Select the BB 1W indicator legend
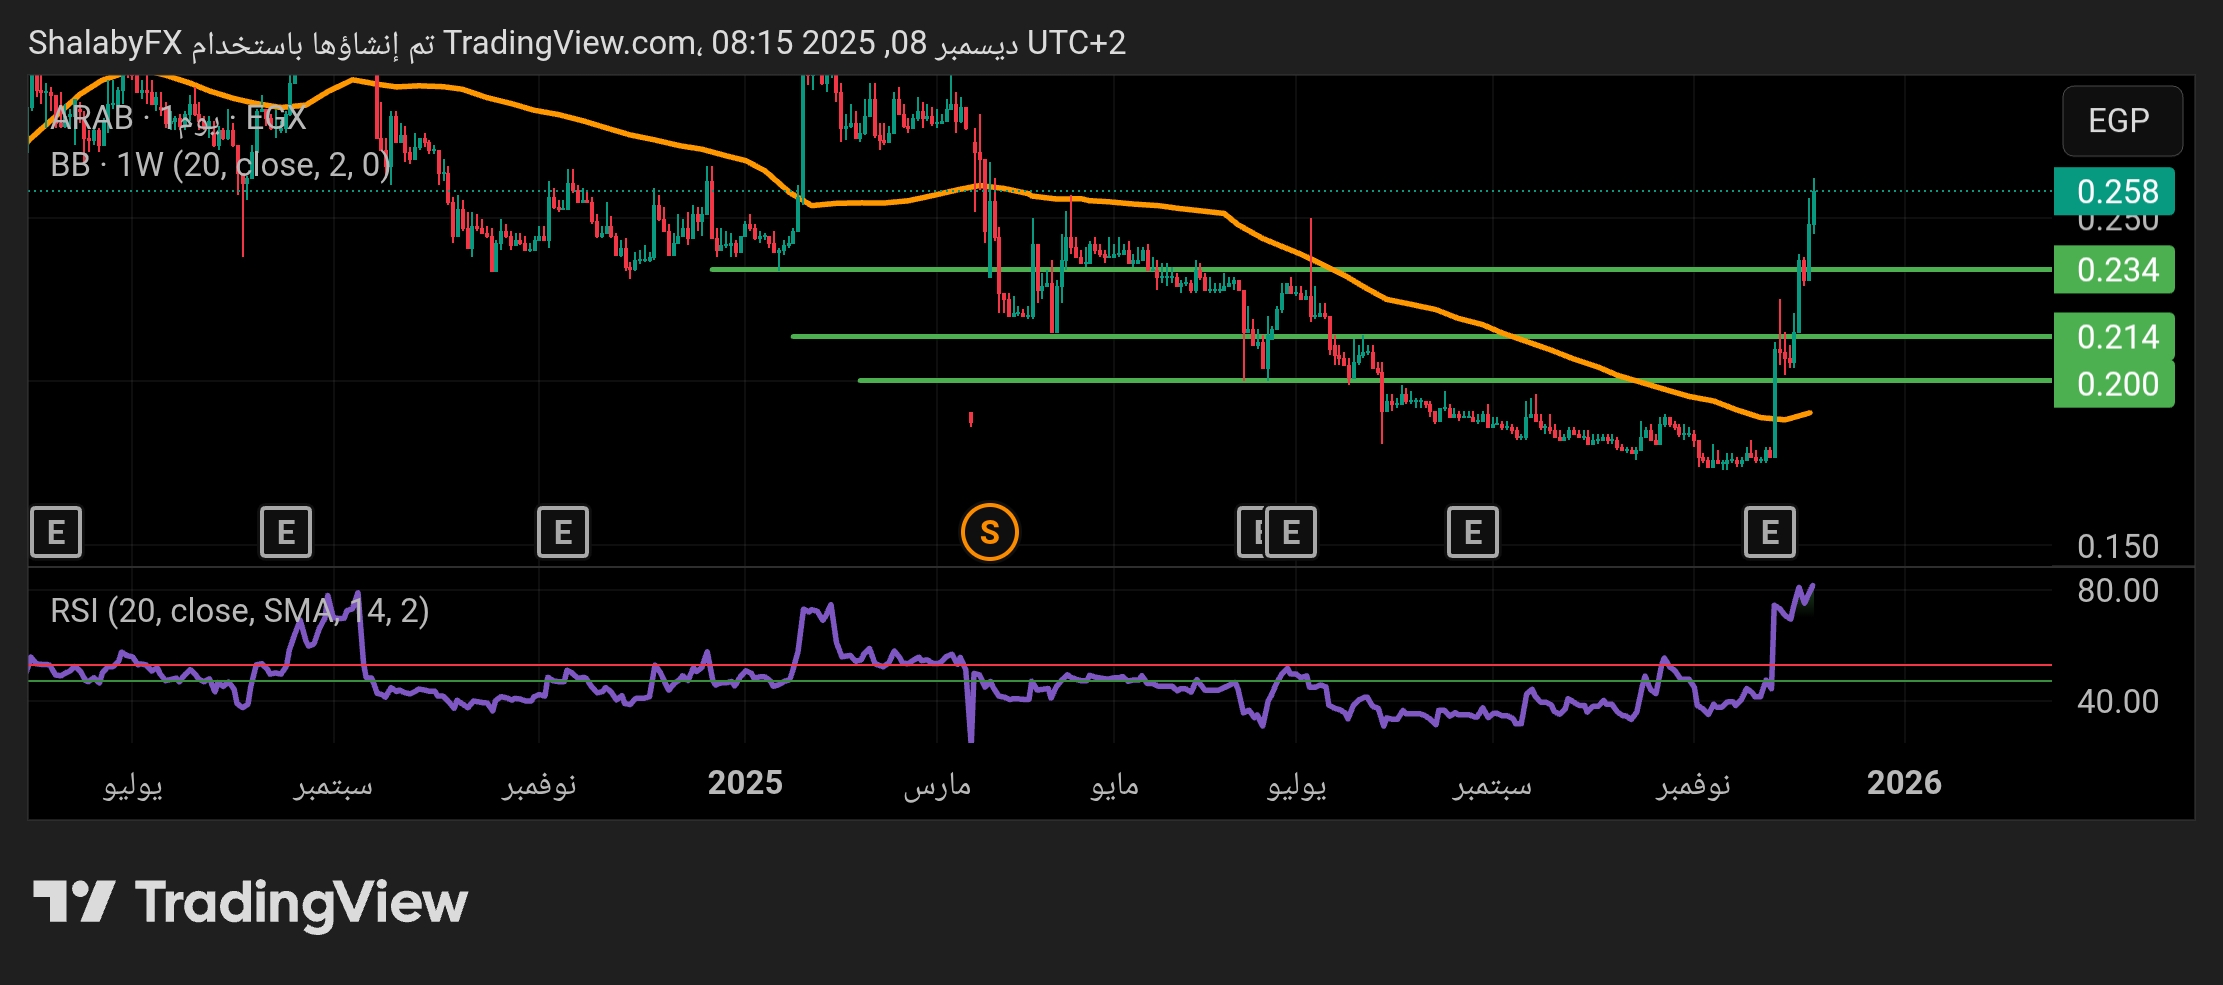 pos(220,165)
